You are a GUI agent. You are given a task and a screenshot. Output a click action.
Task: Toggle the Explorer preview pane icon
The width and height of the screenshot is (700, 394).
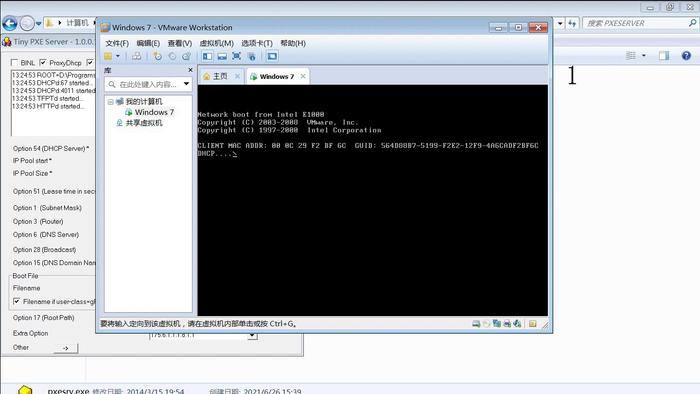coord(664,55)
